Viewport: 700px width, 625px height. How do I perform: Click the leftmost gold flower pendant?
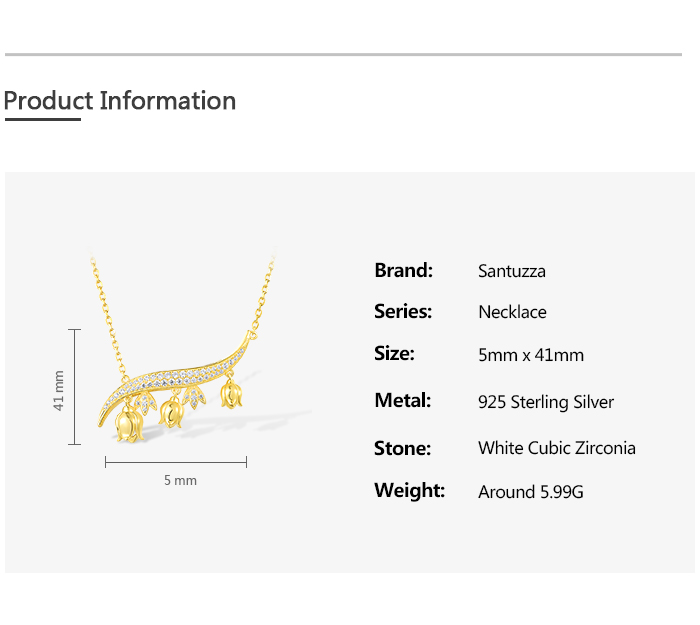click(x=129, y=424)
